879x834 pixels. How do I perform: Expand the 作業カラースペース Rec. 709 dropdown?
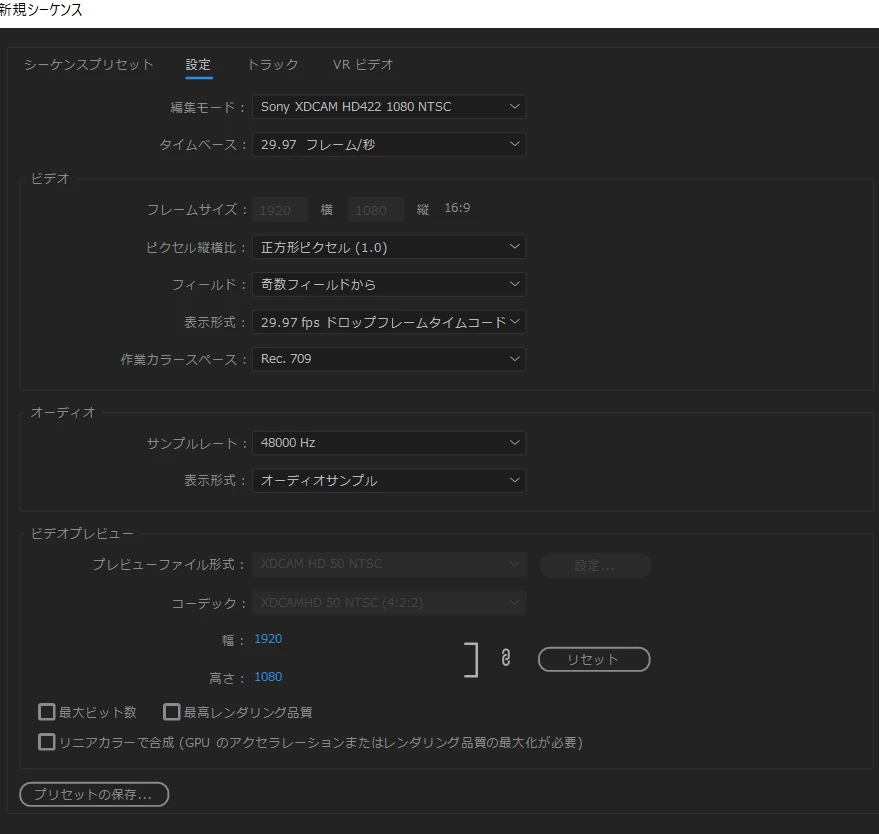[389, 359]
